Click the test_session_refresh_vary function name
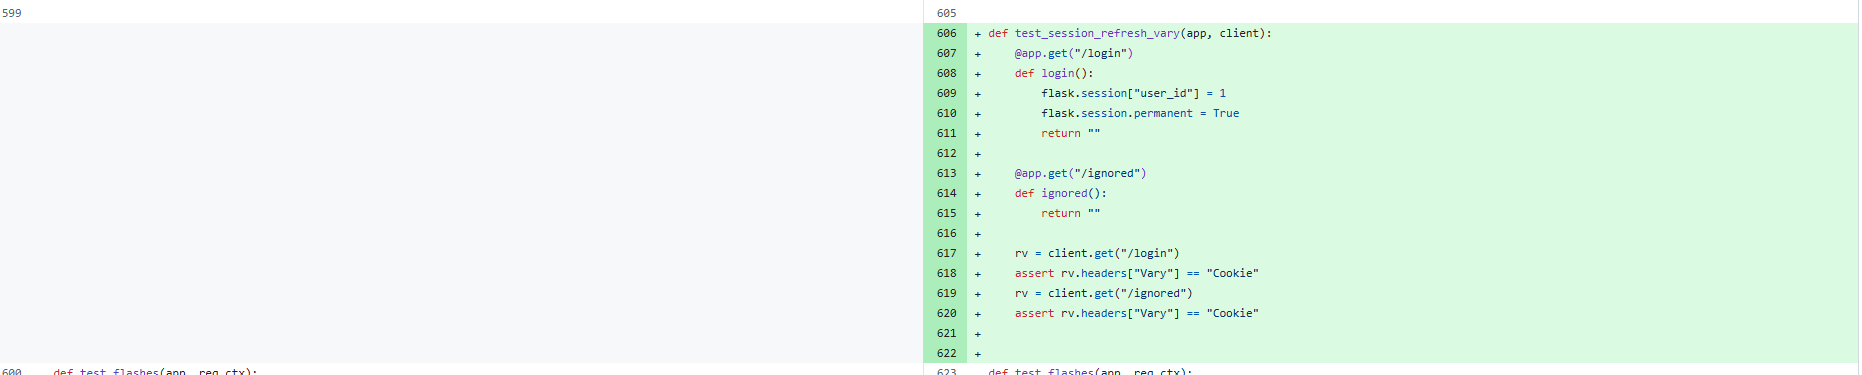This screenshot has width=1862, height=375. [1097, 33]
